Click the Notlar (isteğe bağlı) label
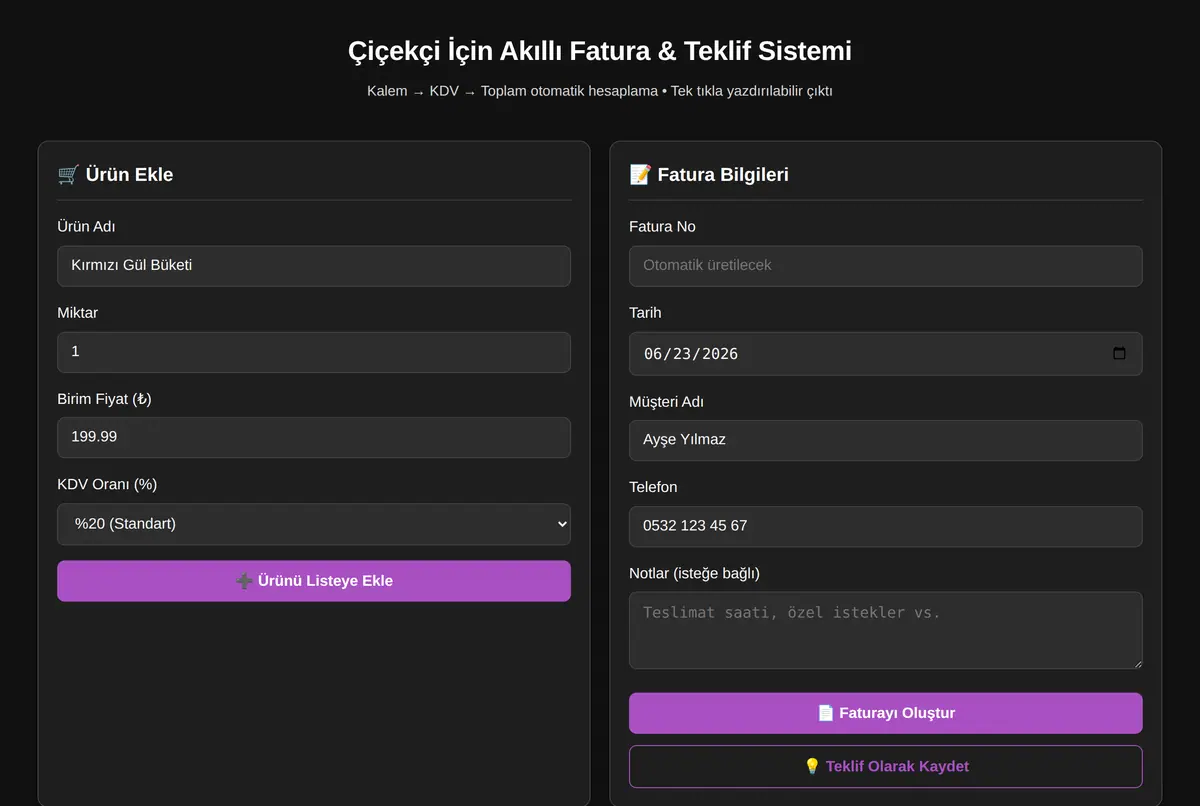This screenshot has width=1200, height=806. click(694, 573)
